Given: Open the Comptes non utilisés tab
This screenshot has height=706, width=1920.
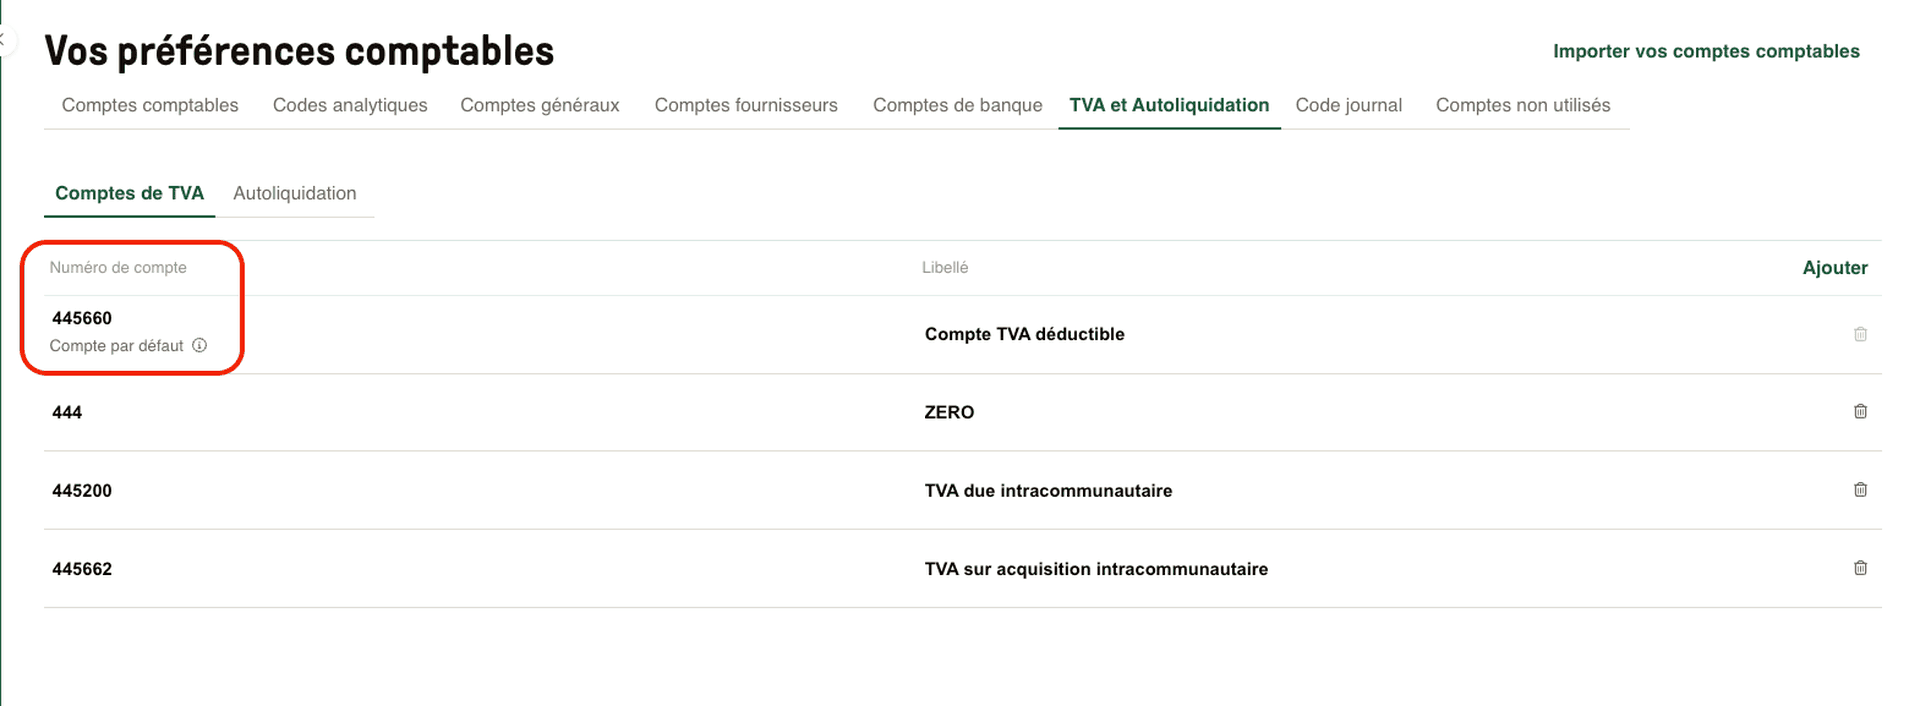Looking at the screenshot, I should click(1522, 105).
